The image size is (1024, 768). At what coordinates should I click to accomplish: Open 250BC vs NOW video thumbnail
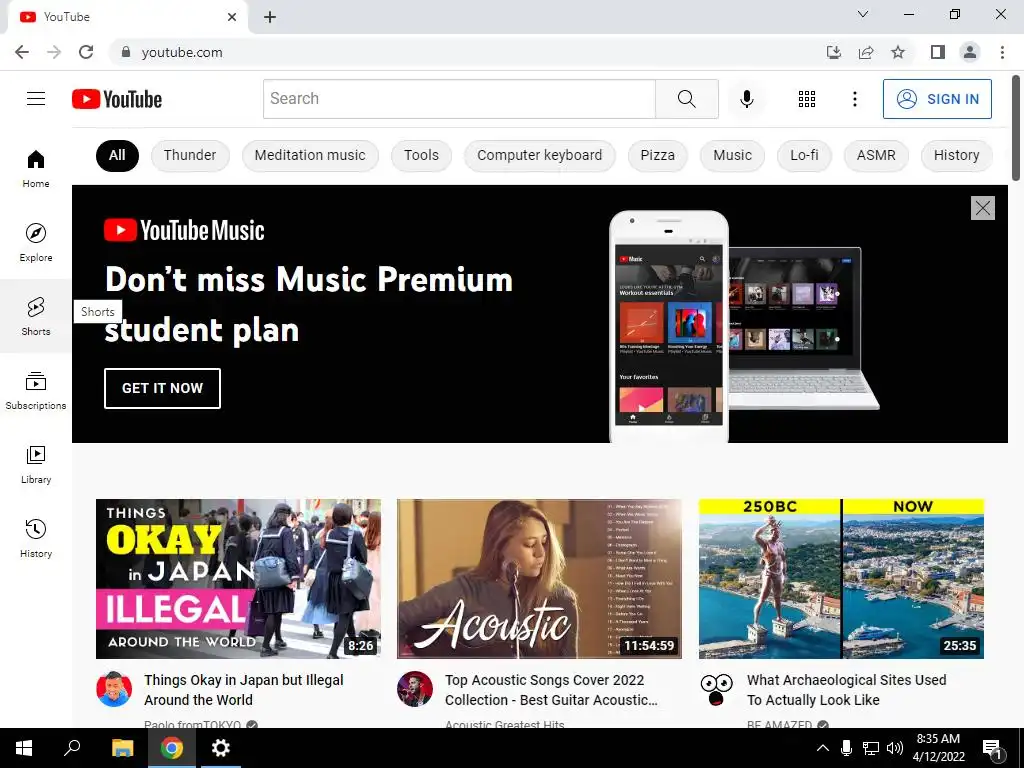click(841, 579)
